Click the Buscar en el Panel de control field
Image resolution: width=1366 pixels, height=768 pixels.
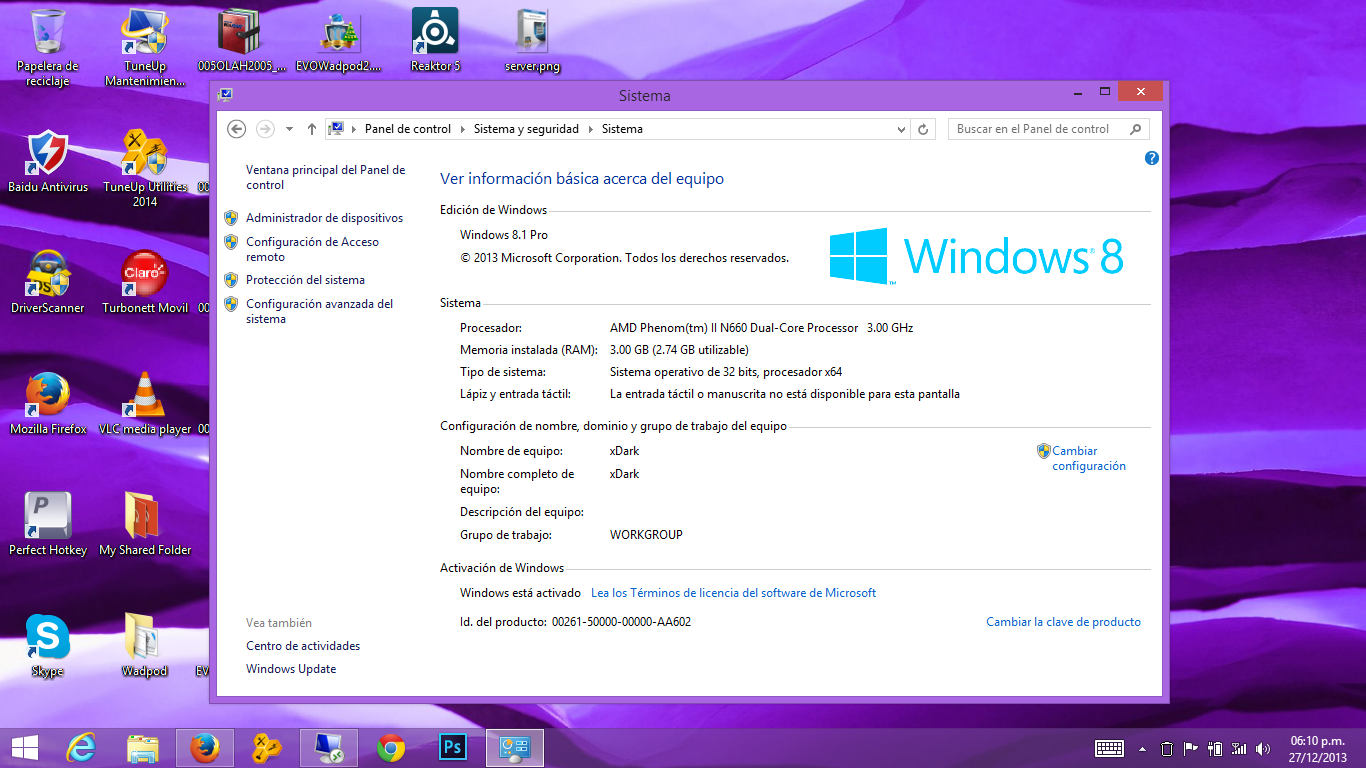pyautogui.click(x=1048, y=129)
